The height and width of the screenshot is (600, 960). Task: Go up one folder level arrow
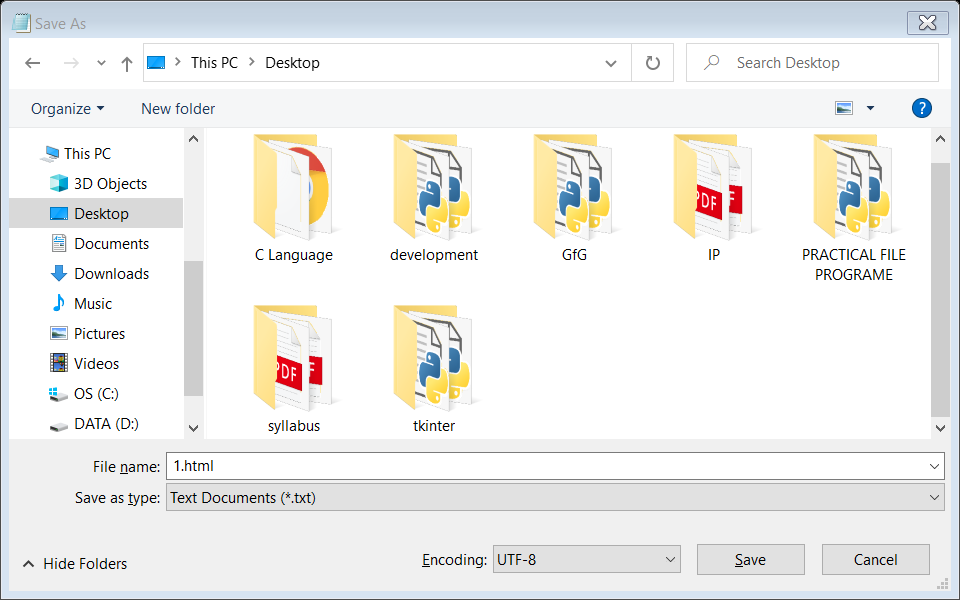pyautogui.click(x=127, y=64)
